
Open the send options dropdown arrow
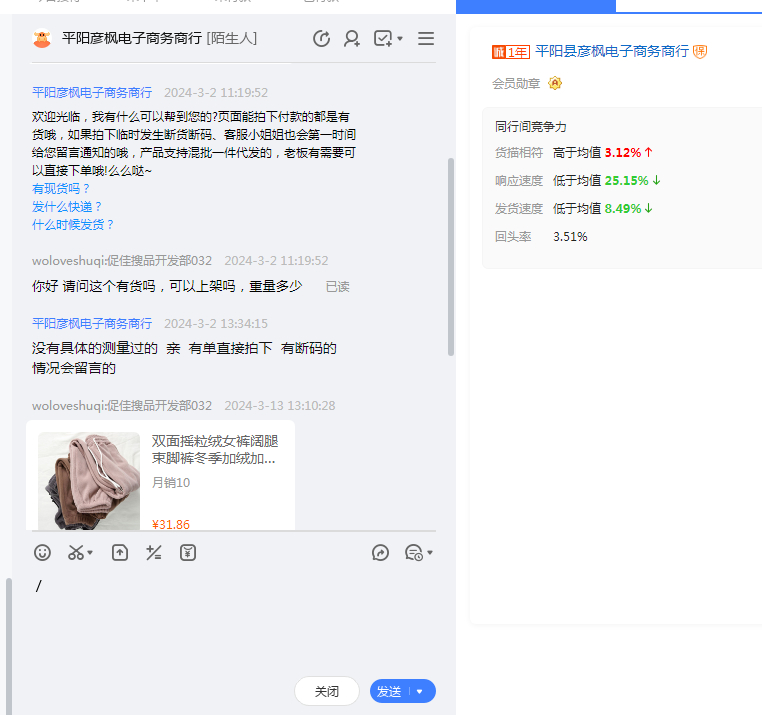click(x=420, y=691)
